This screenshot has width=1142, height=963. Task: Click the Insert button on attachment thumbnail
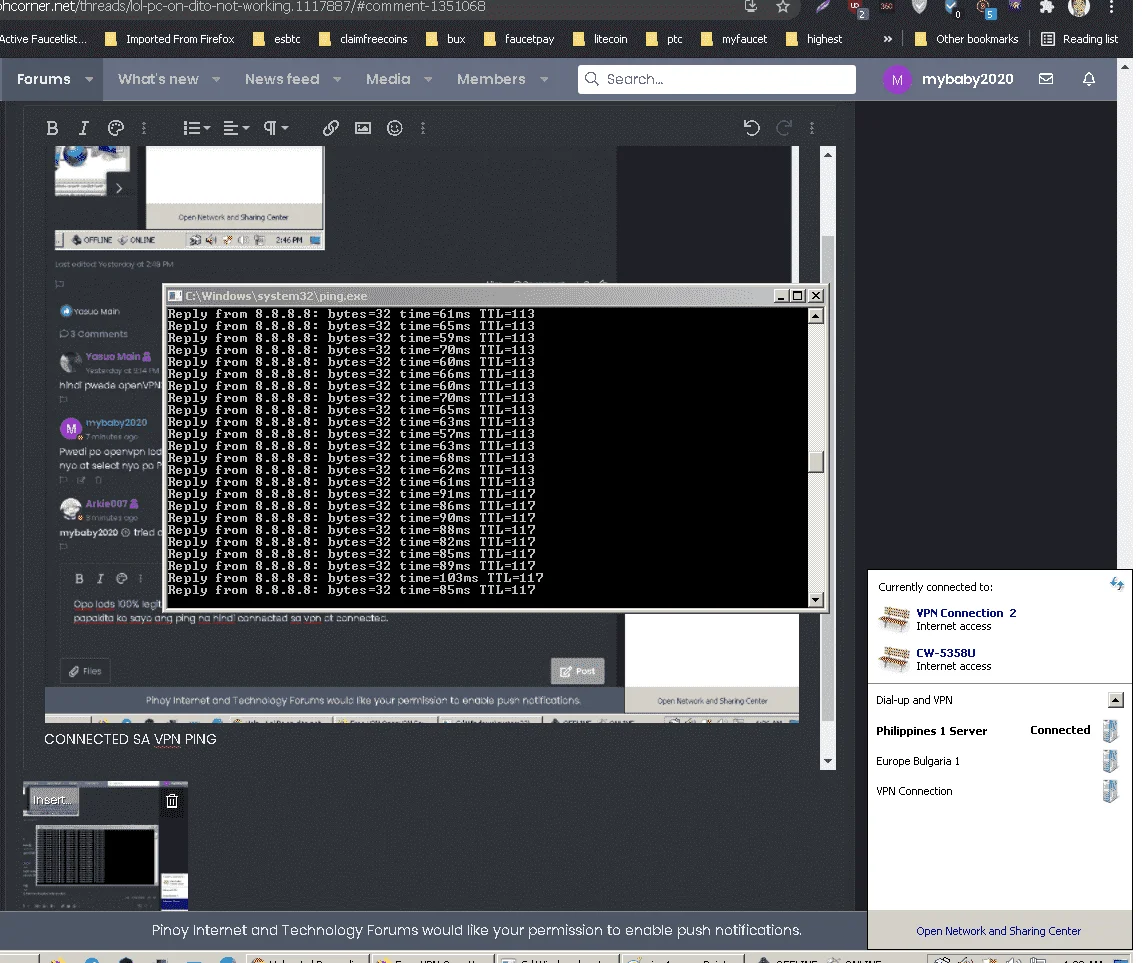(x=52, y=800)
